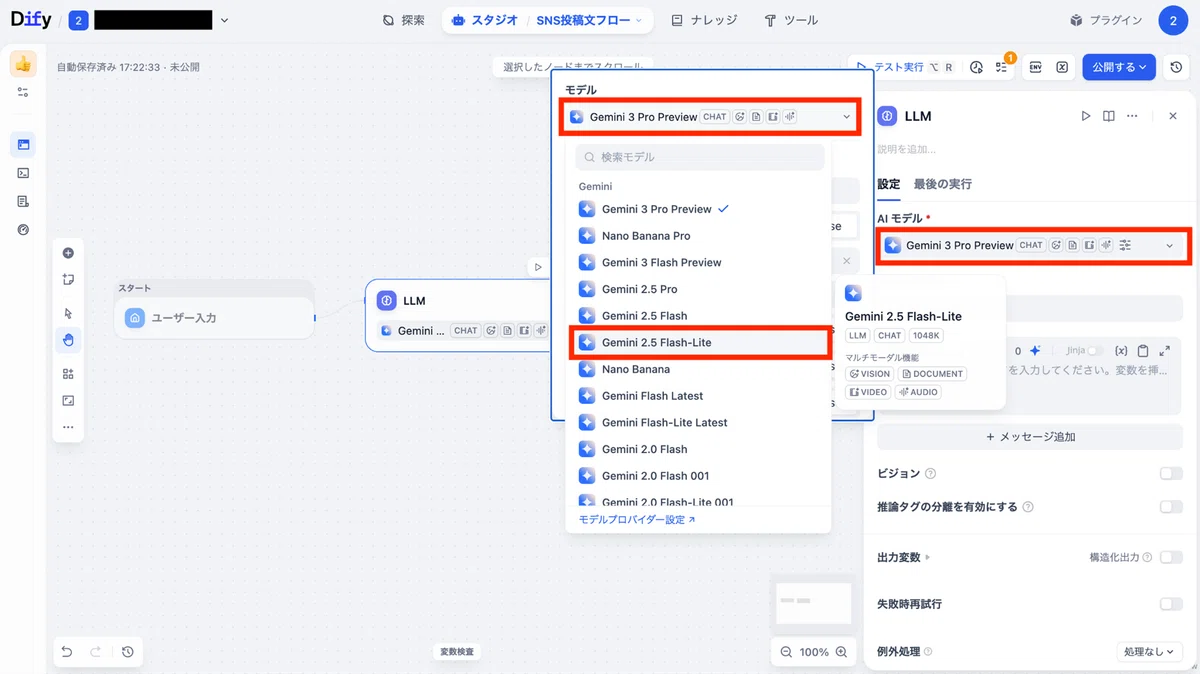Click zoom in magnifier icon
Screen dimensions: 1200x674
click(841, 652)
